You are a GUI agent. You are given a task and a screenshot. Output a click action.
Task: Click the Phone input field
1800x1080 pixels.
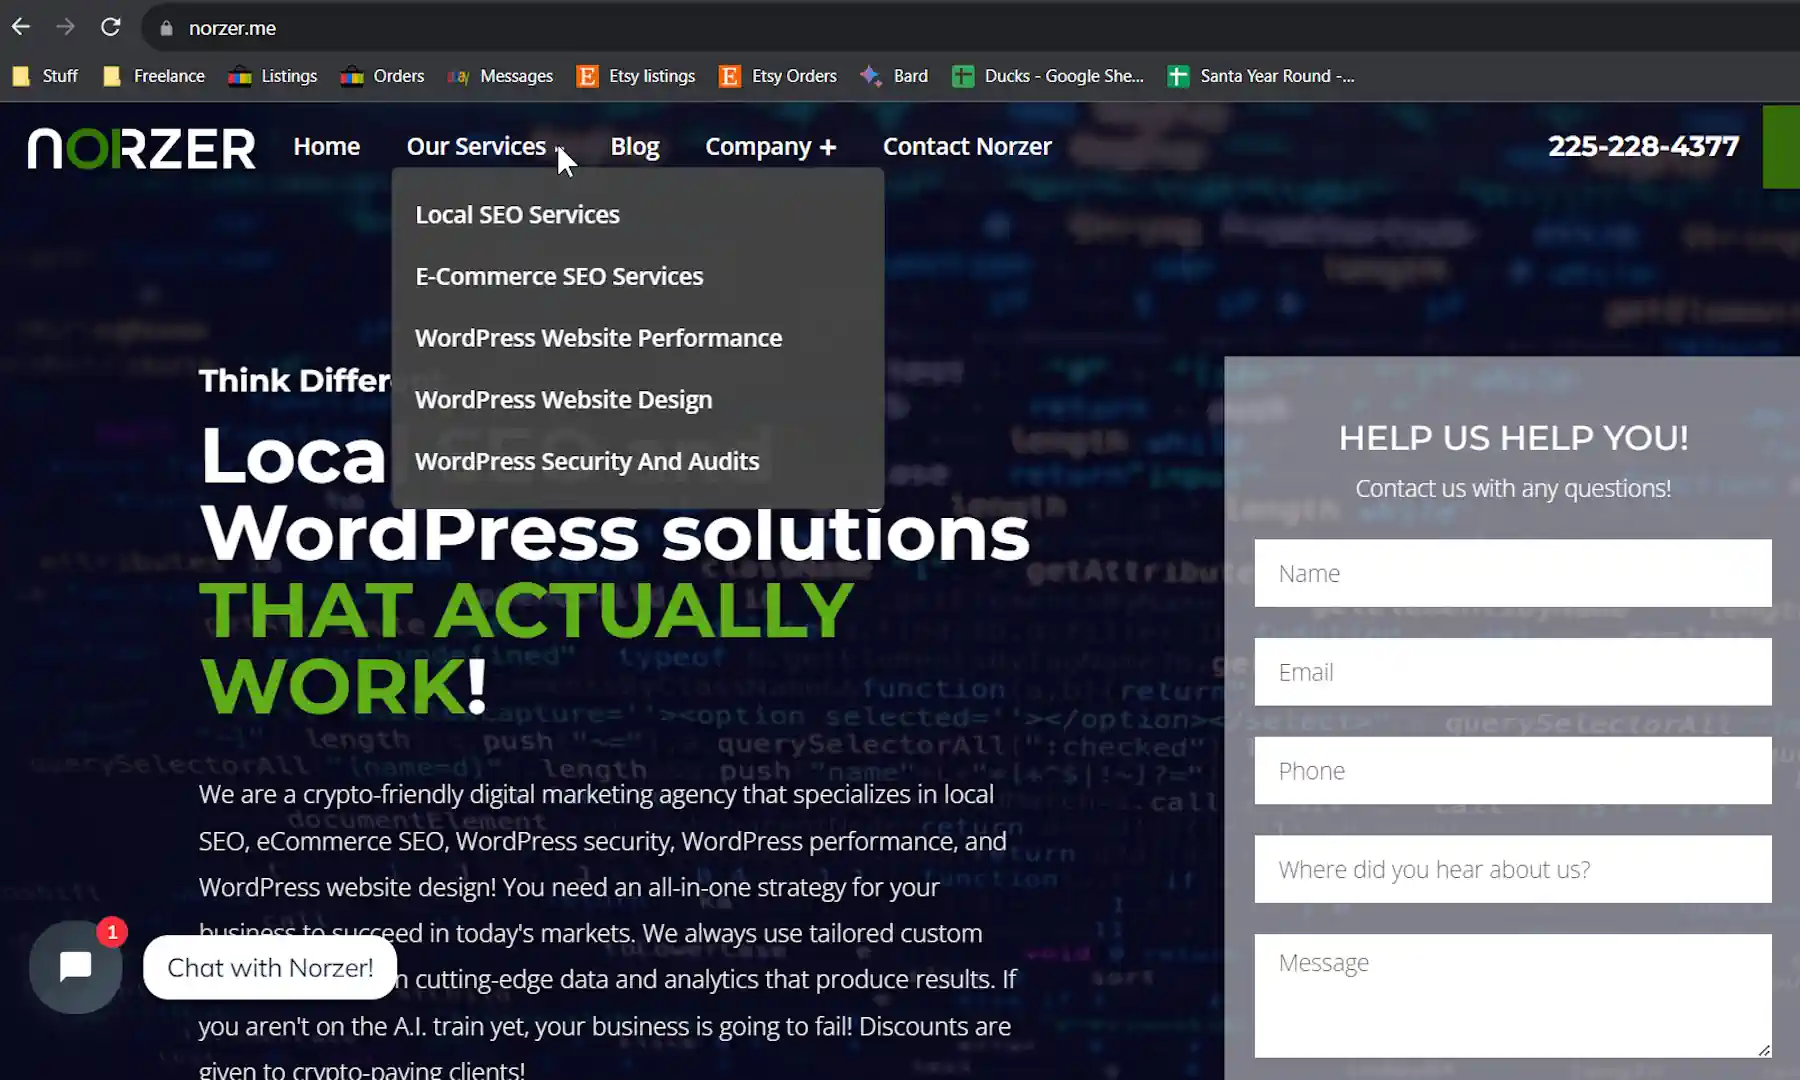coord(1512,770)
